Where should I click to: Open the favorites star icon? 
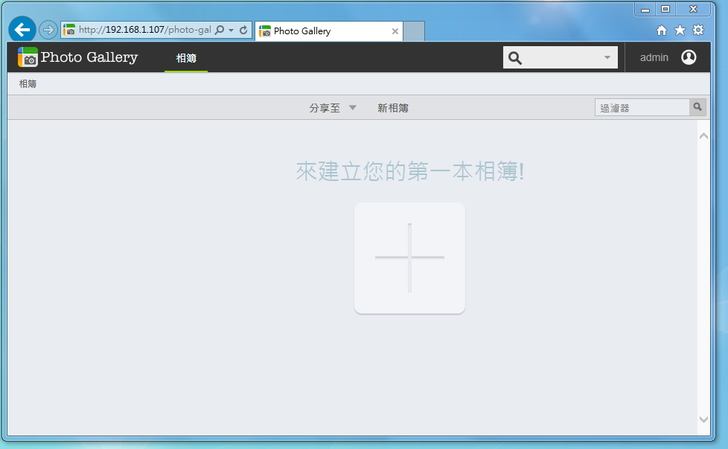click(x=680, y=31)
